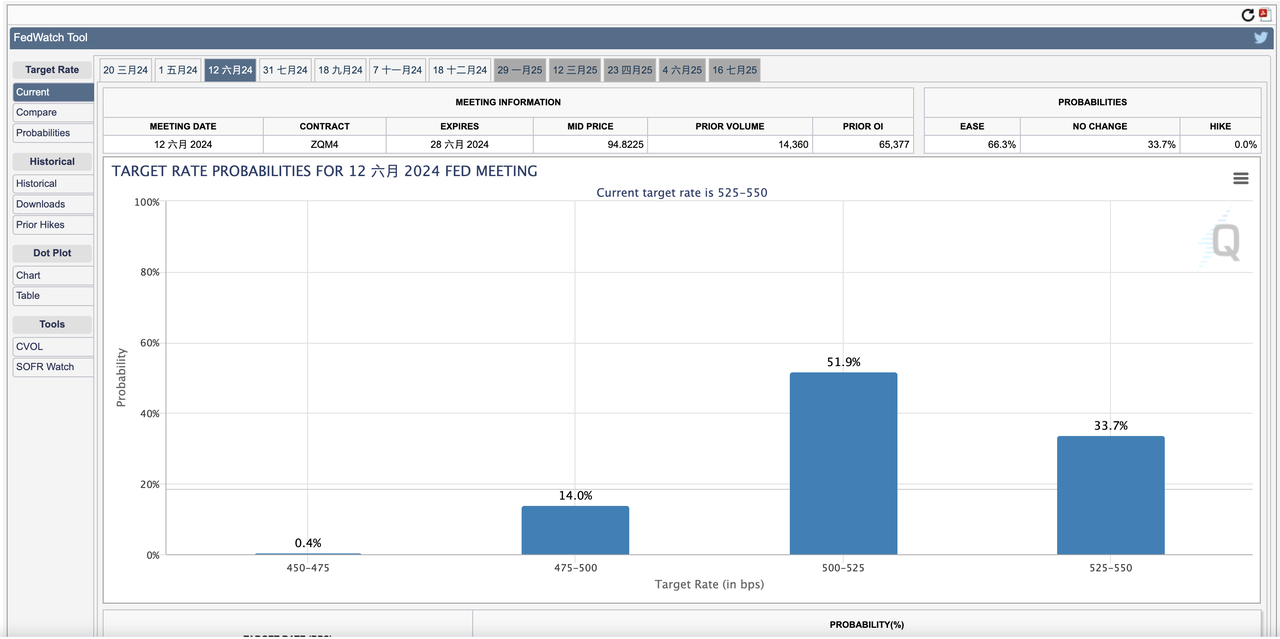Click the 525-550 bar showing 33.7%
This screenshot has width=1280, height=639.
coord(1110,495)
